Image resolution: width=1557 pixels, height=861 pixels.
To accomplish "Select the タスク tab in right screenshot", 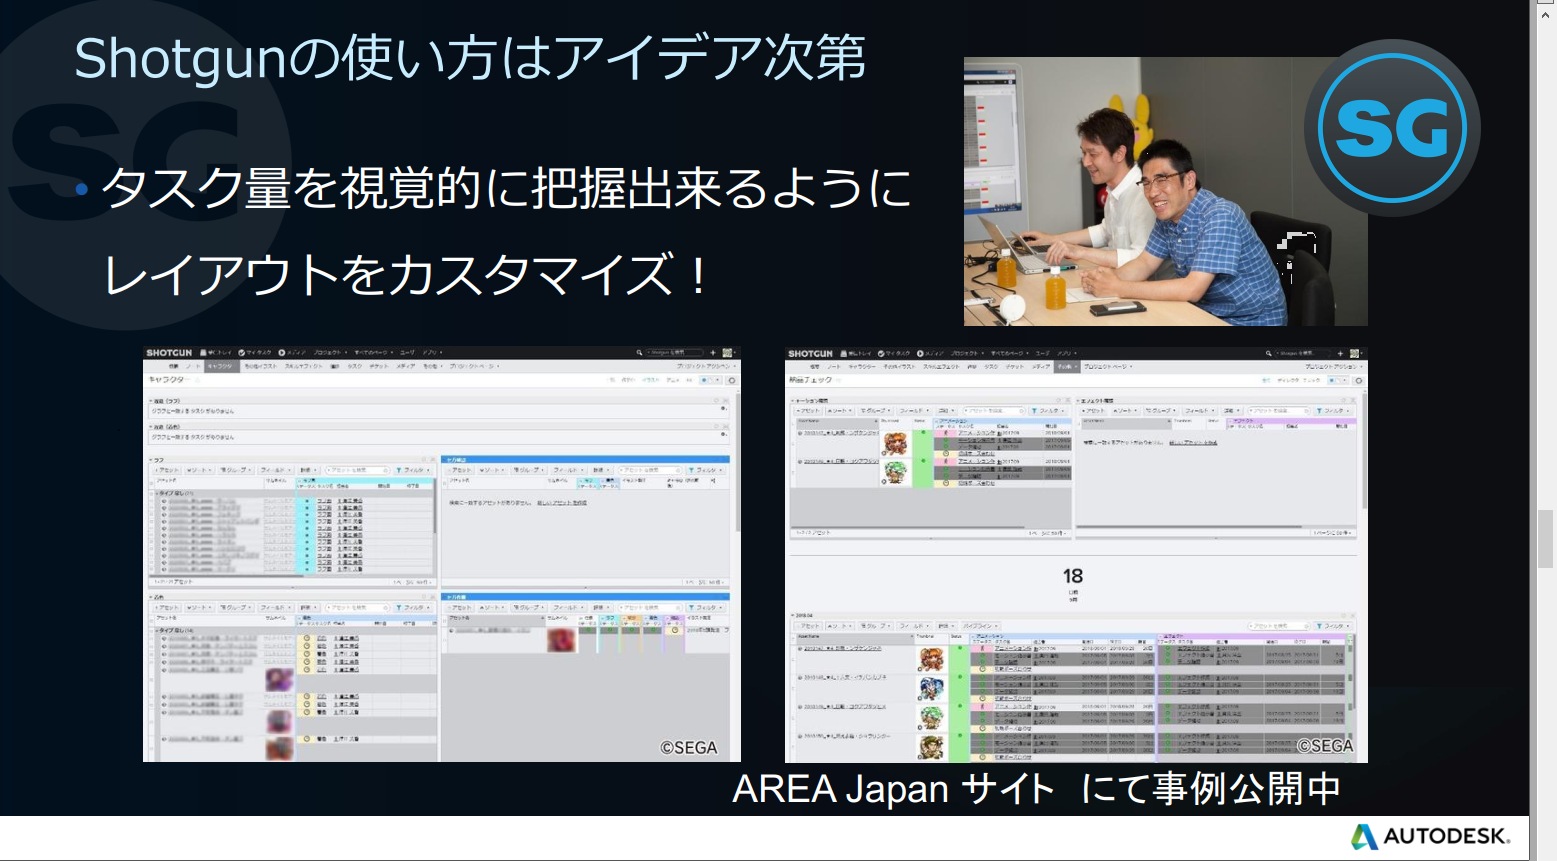I will point(990,367).
